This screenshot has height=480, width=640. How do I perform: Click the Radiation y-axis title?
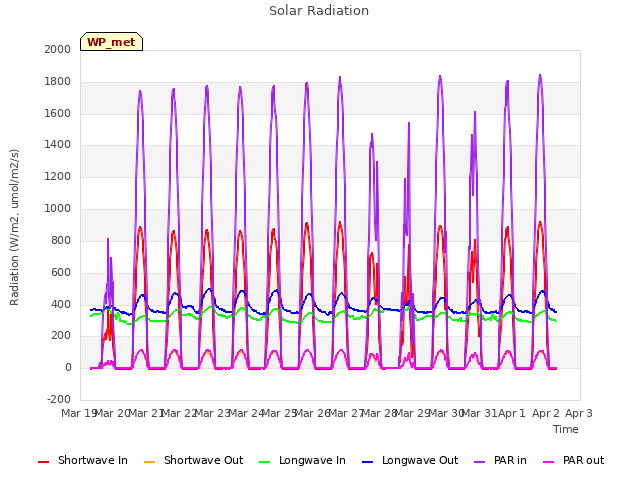(14, 227)
